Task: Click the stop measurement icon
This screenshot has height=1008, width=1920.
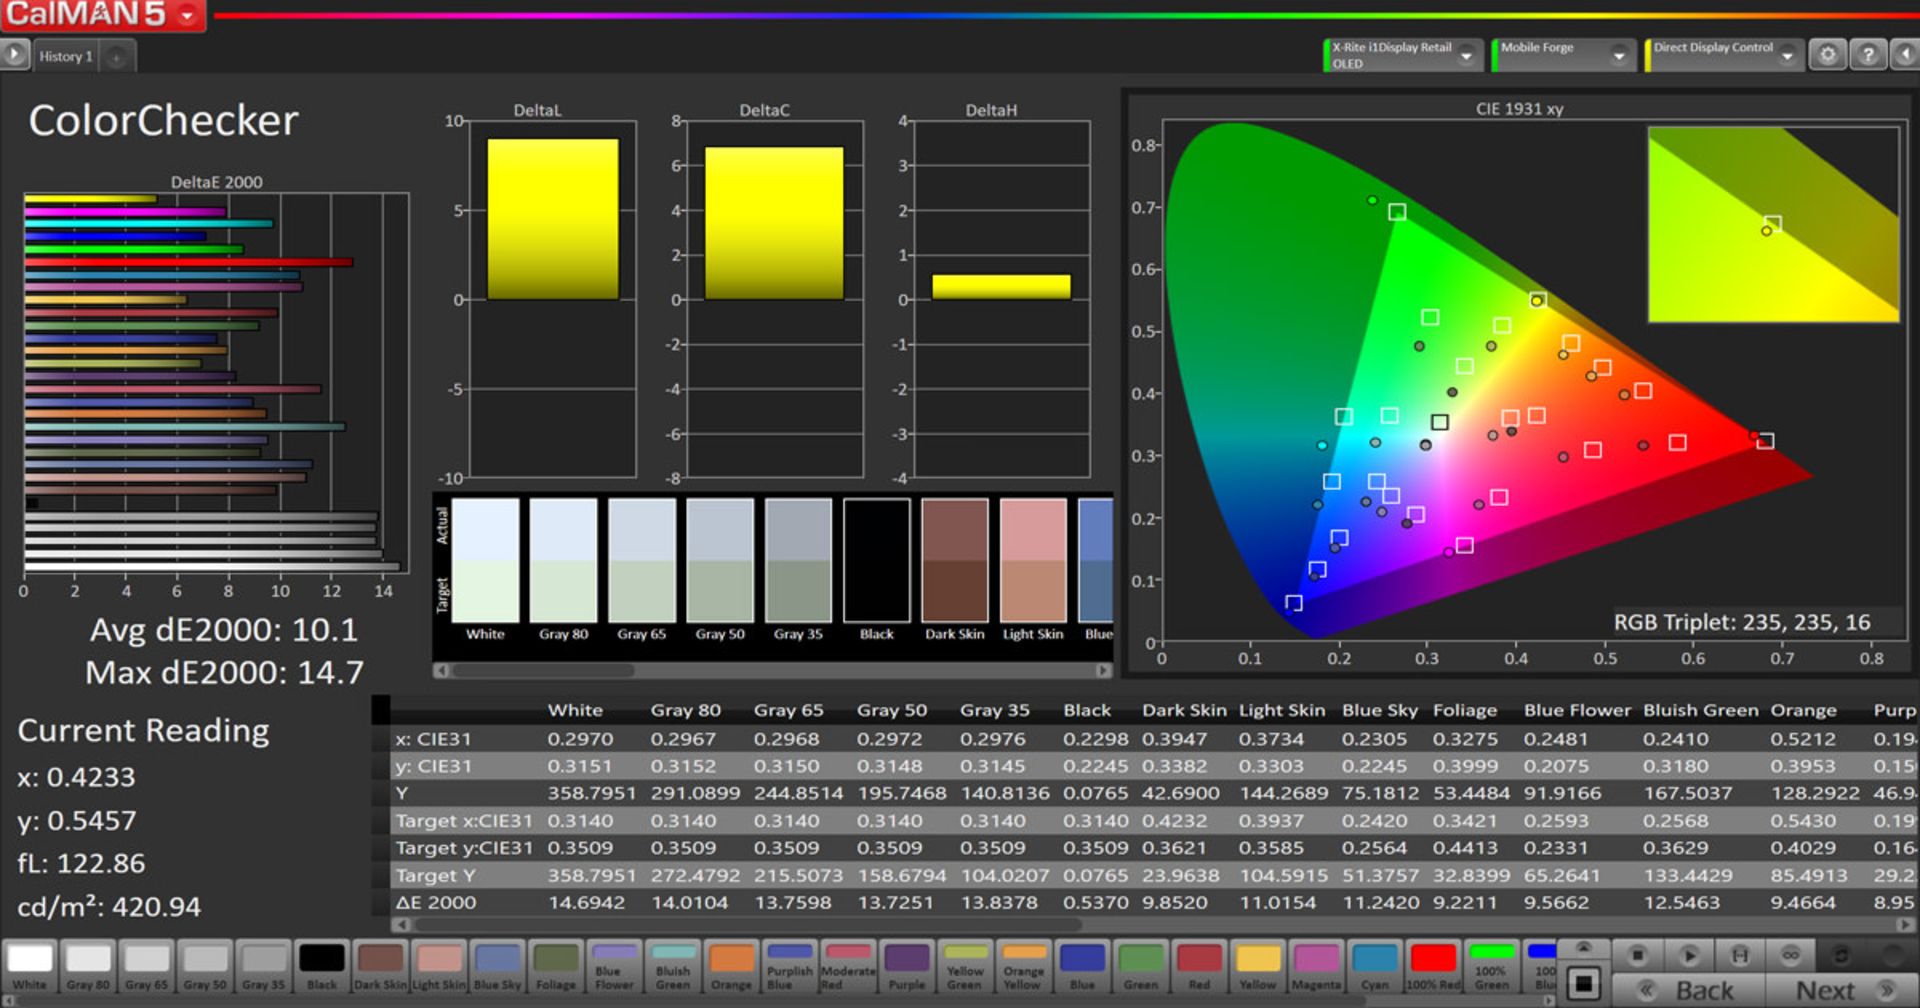Action: [x=1638, y=955]
